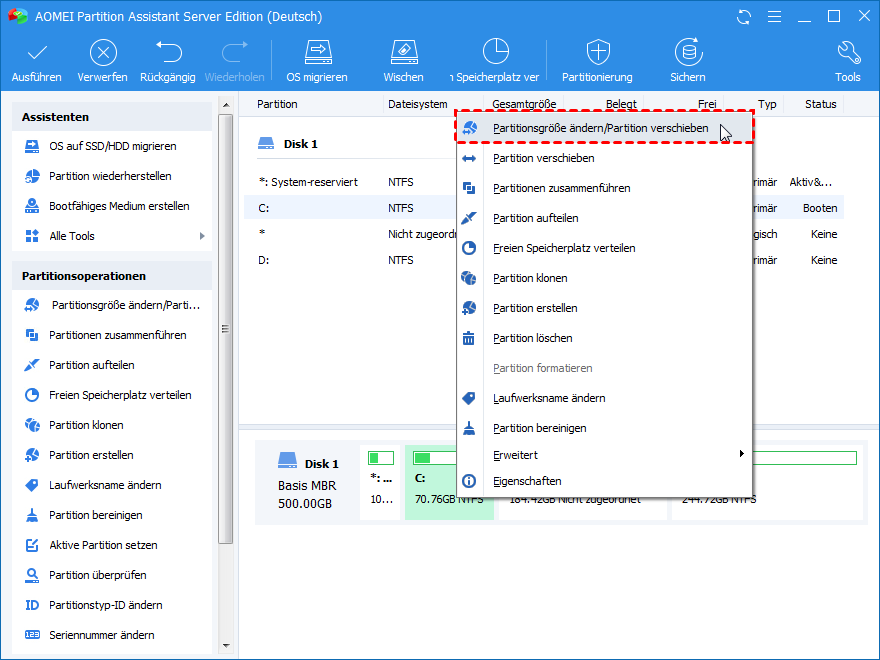The width and height of the screenshot is (880, 660).
Task: Open the Speicherplatz verteilen pie toolbar icon
Action: tap(496, 52)
